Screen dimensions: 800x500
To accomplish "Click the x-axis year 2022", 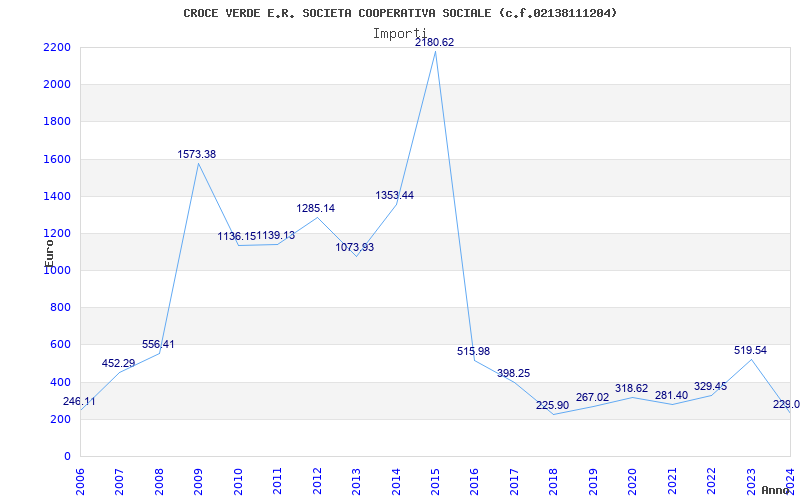I will tap(711, 481).
